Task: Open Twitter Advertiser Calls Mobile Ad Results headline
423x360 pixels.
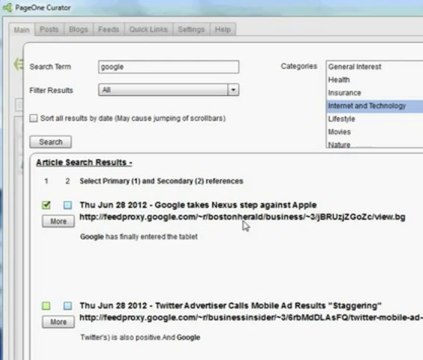Action: pos(231,306)
